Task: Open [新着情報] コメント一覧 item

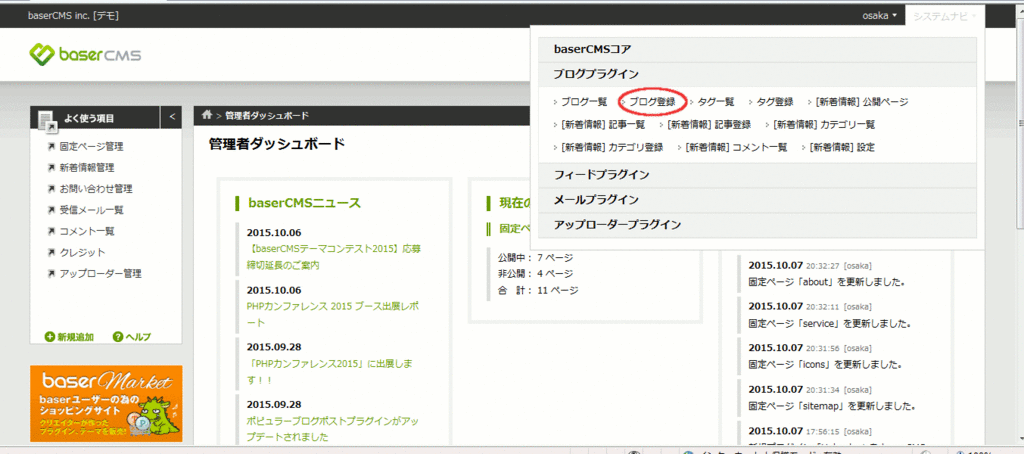Action: tap(736, 148)
